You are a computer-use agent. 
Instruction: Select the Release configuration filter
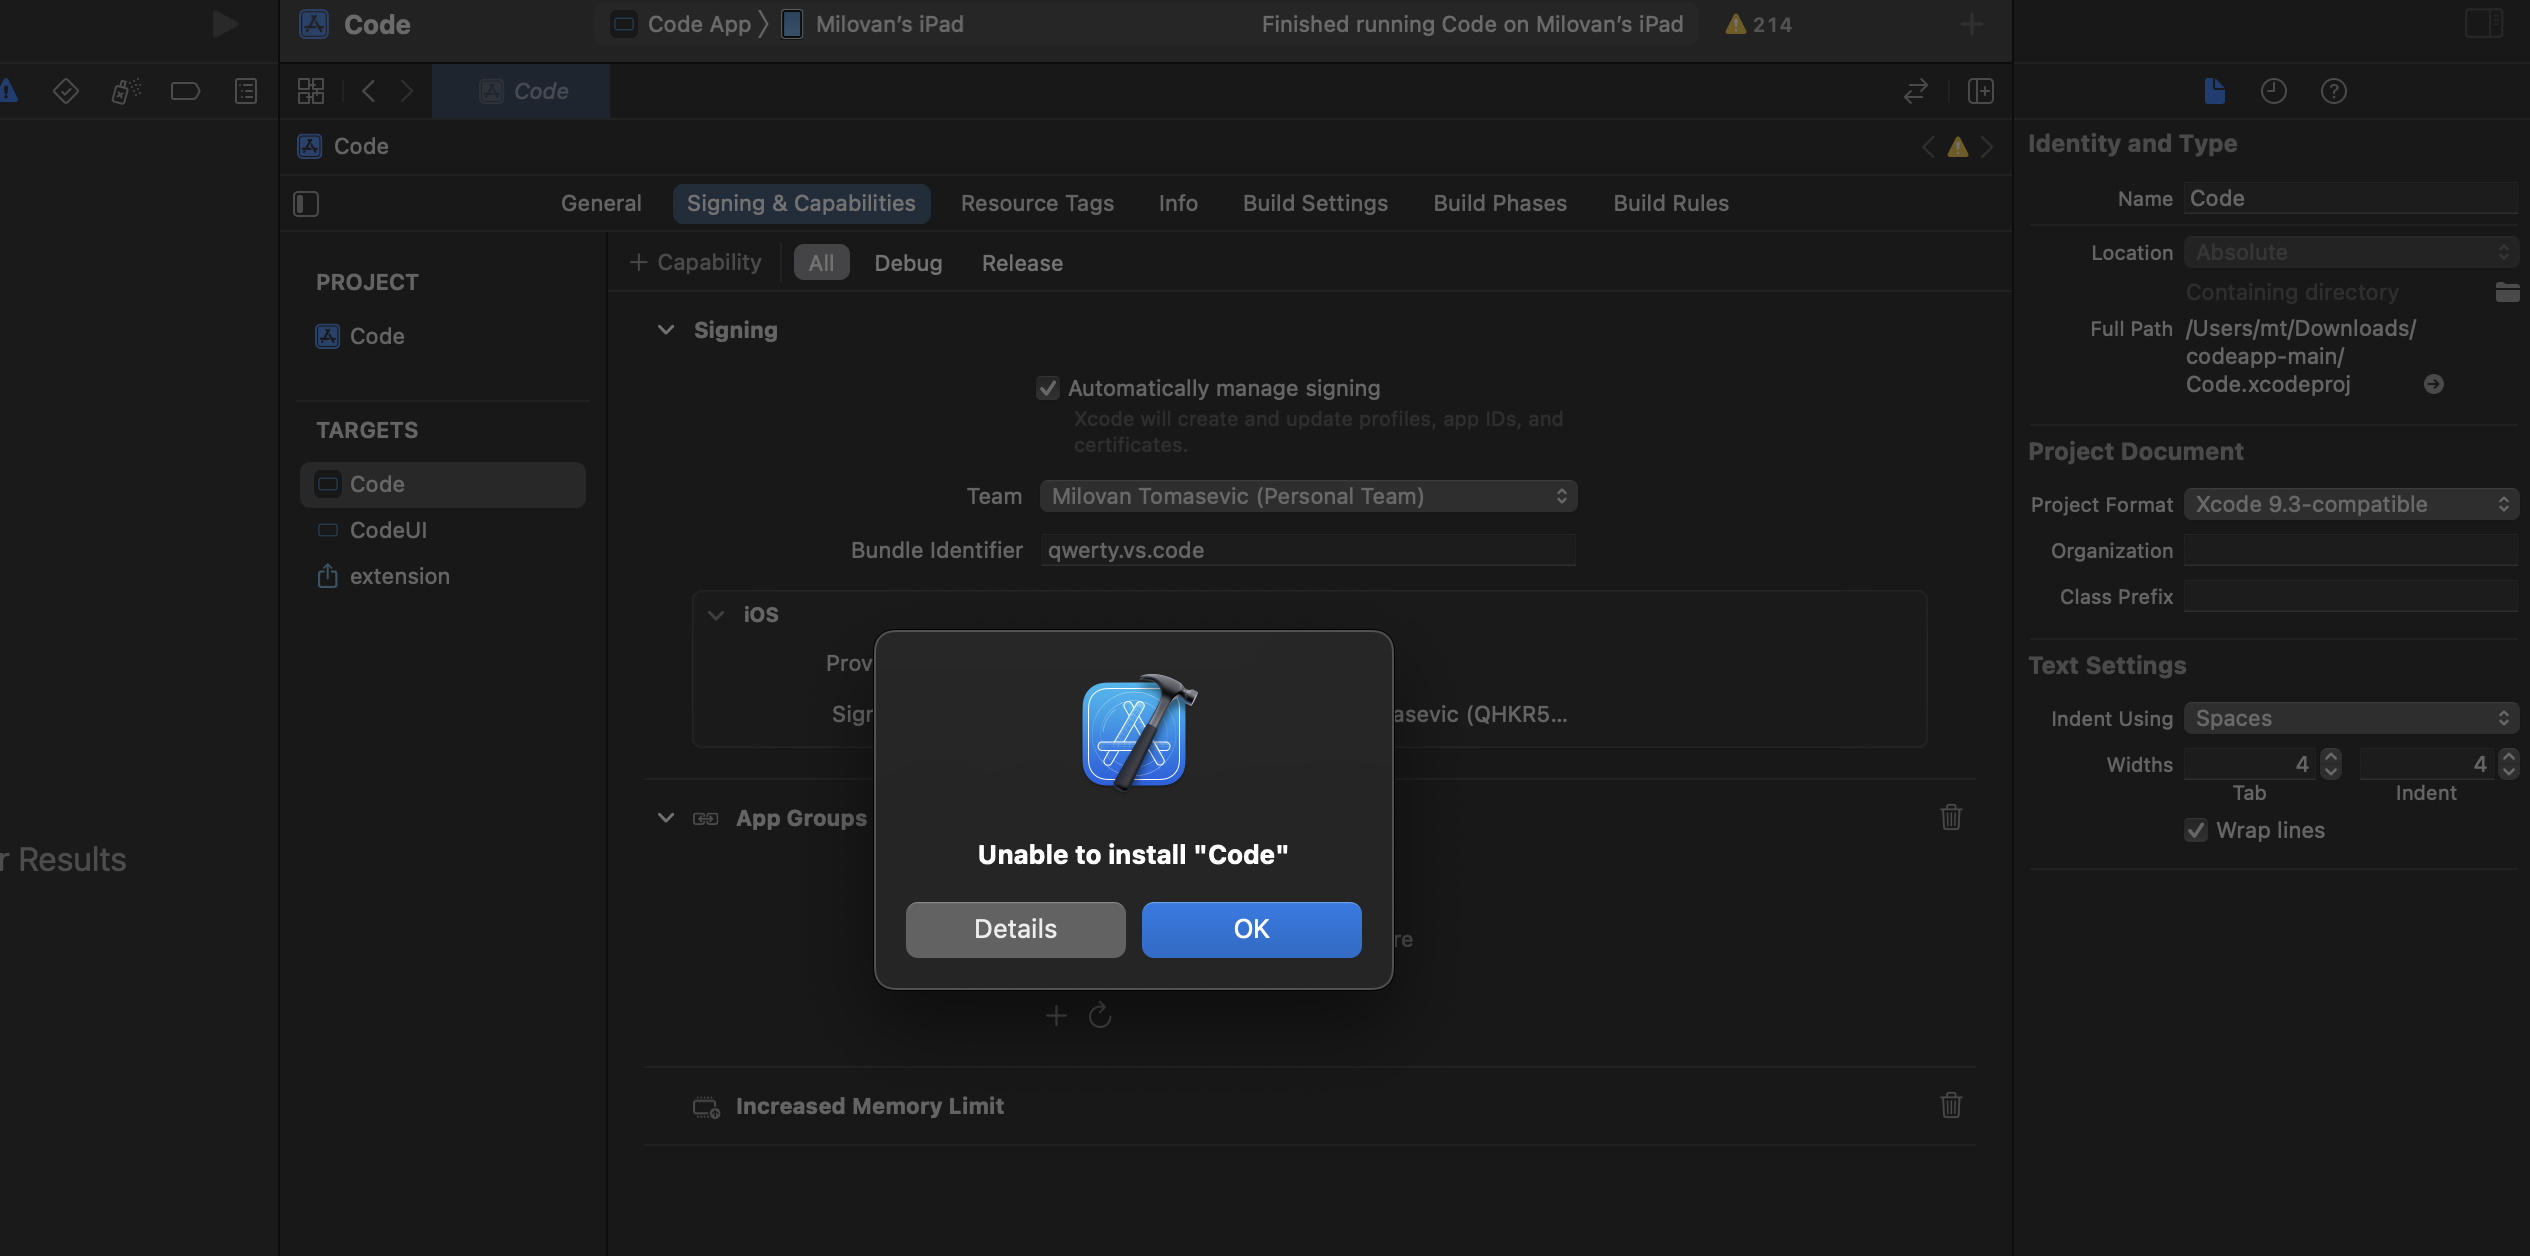(1022, 263)
